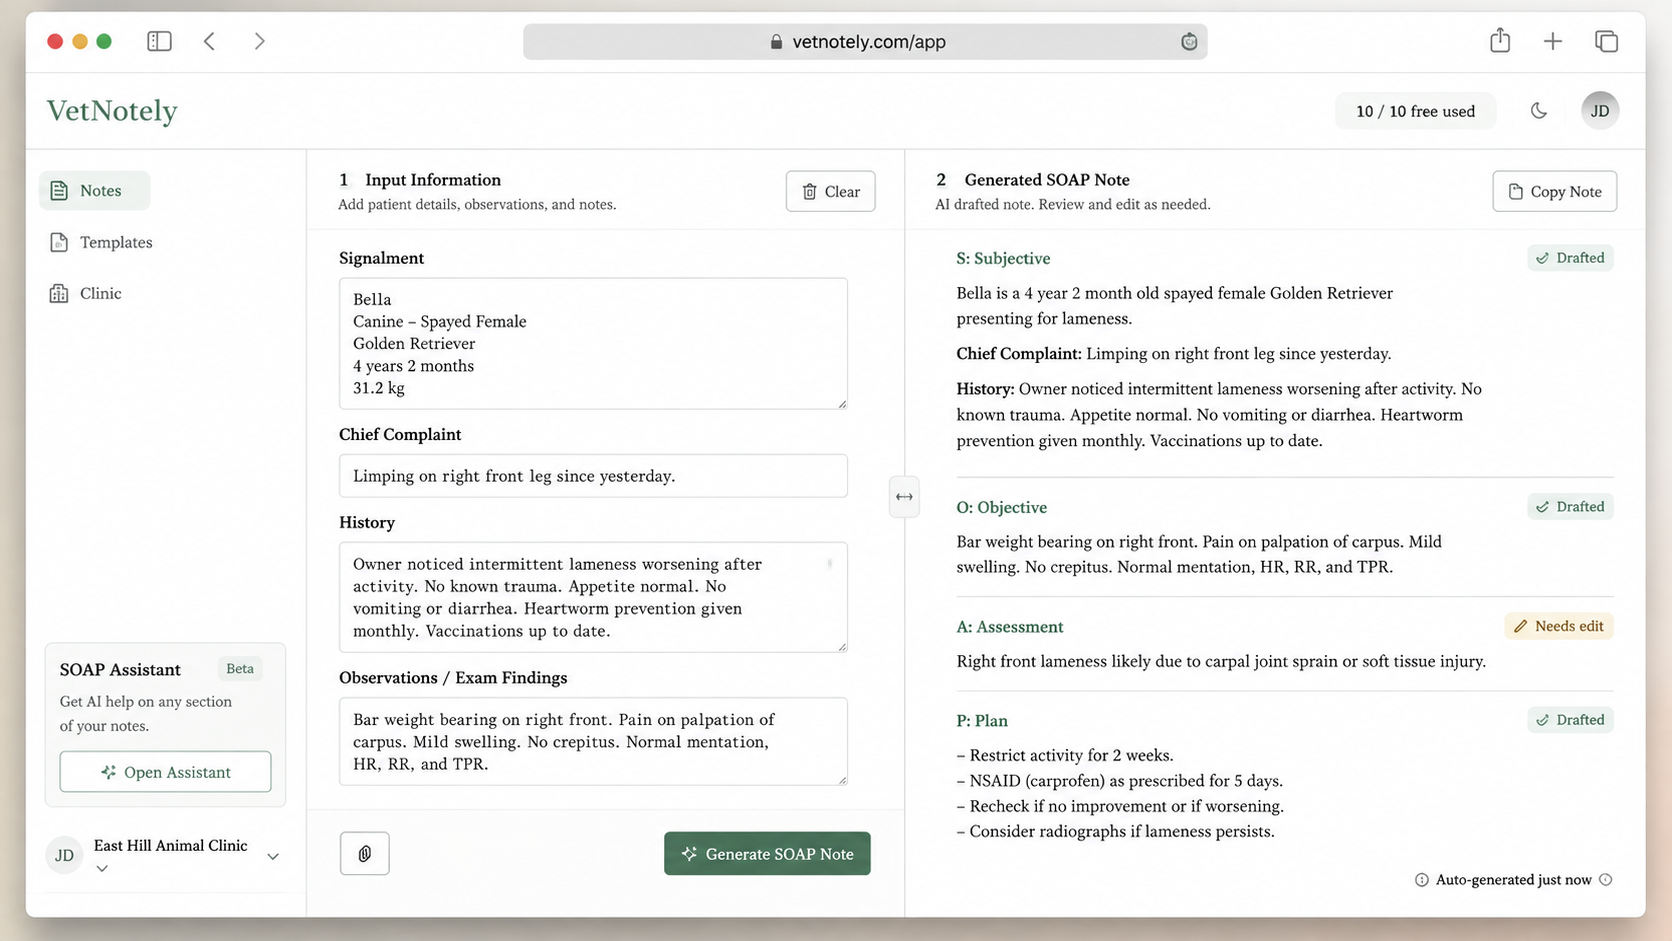Open the SOAP Assistant

(165, 772)
